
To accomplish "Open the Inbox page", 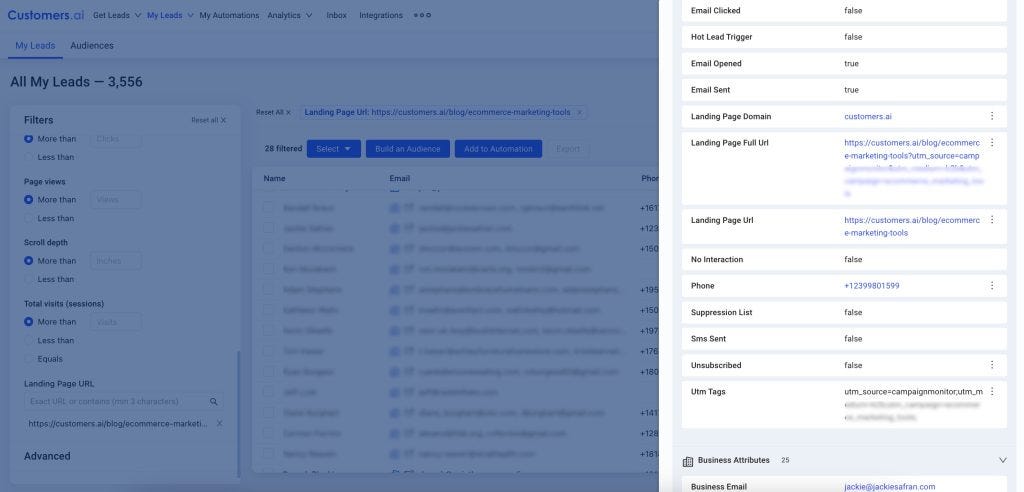I will click(336, 15).
